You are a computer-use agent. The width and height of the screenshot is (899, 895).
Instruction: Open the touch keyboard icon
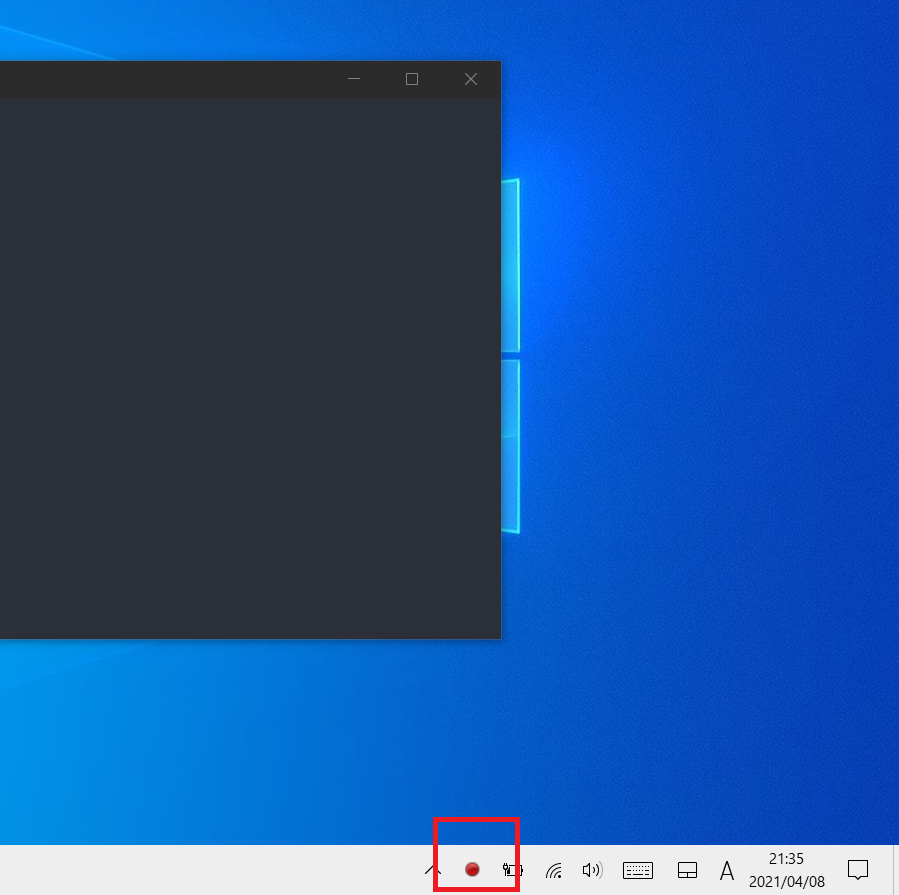[638, 870]
